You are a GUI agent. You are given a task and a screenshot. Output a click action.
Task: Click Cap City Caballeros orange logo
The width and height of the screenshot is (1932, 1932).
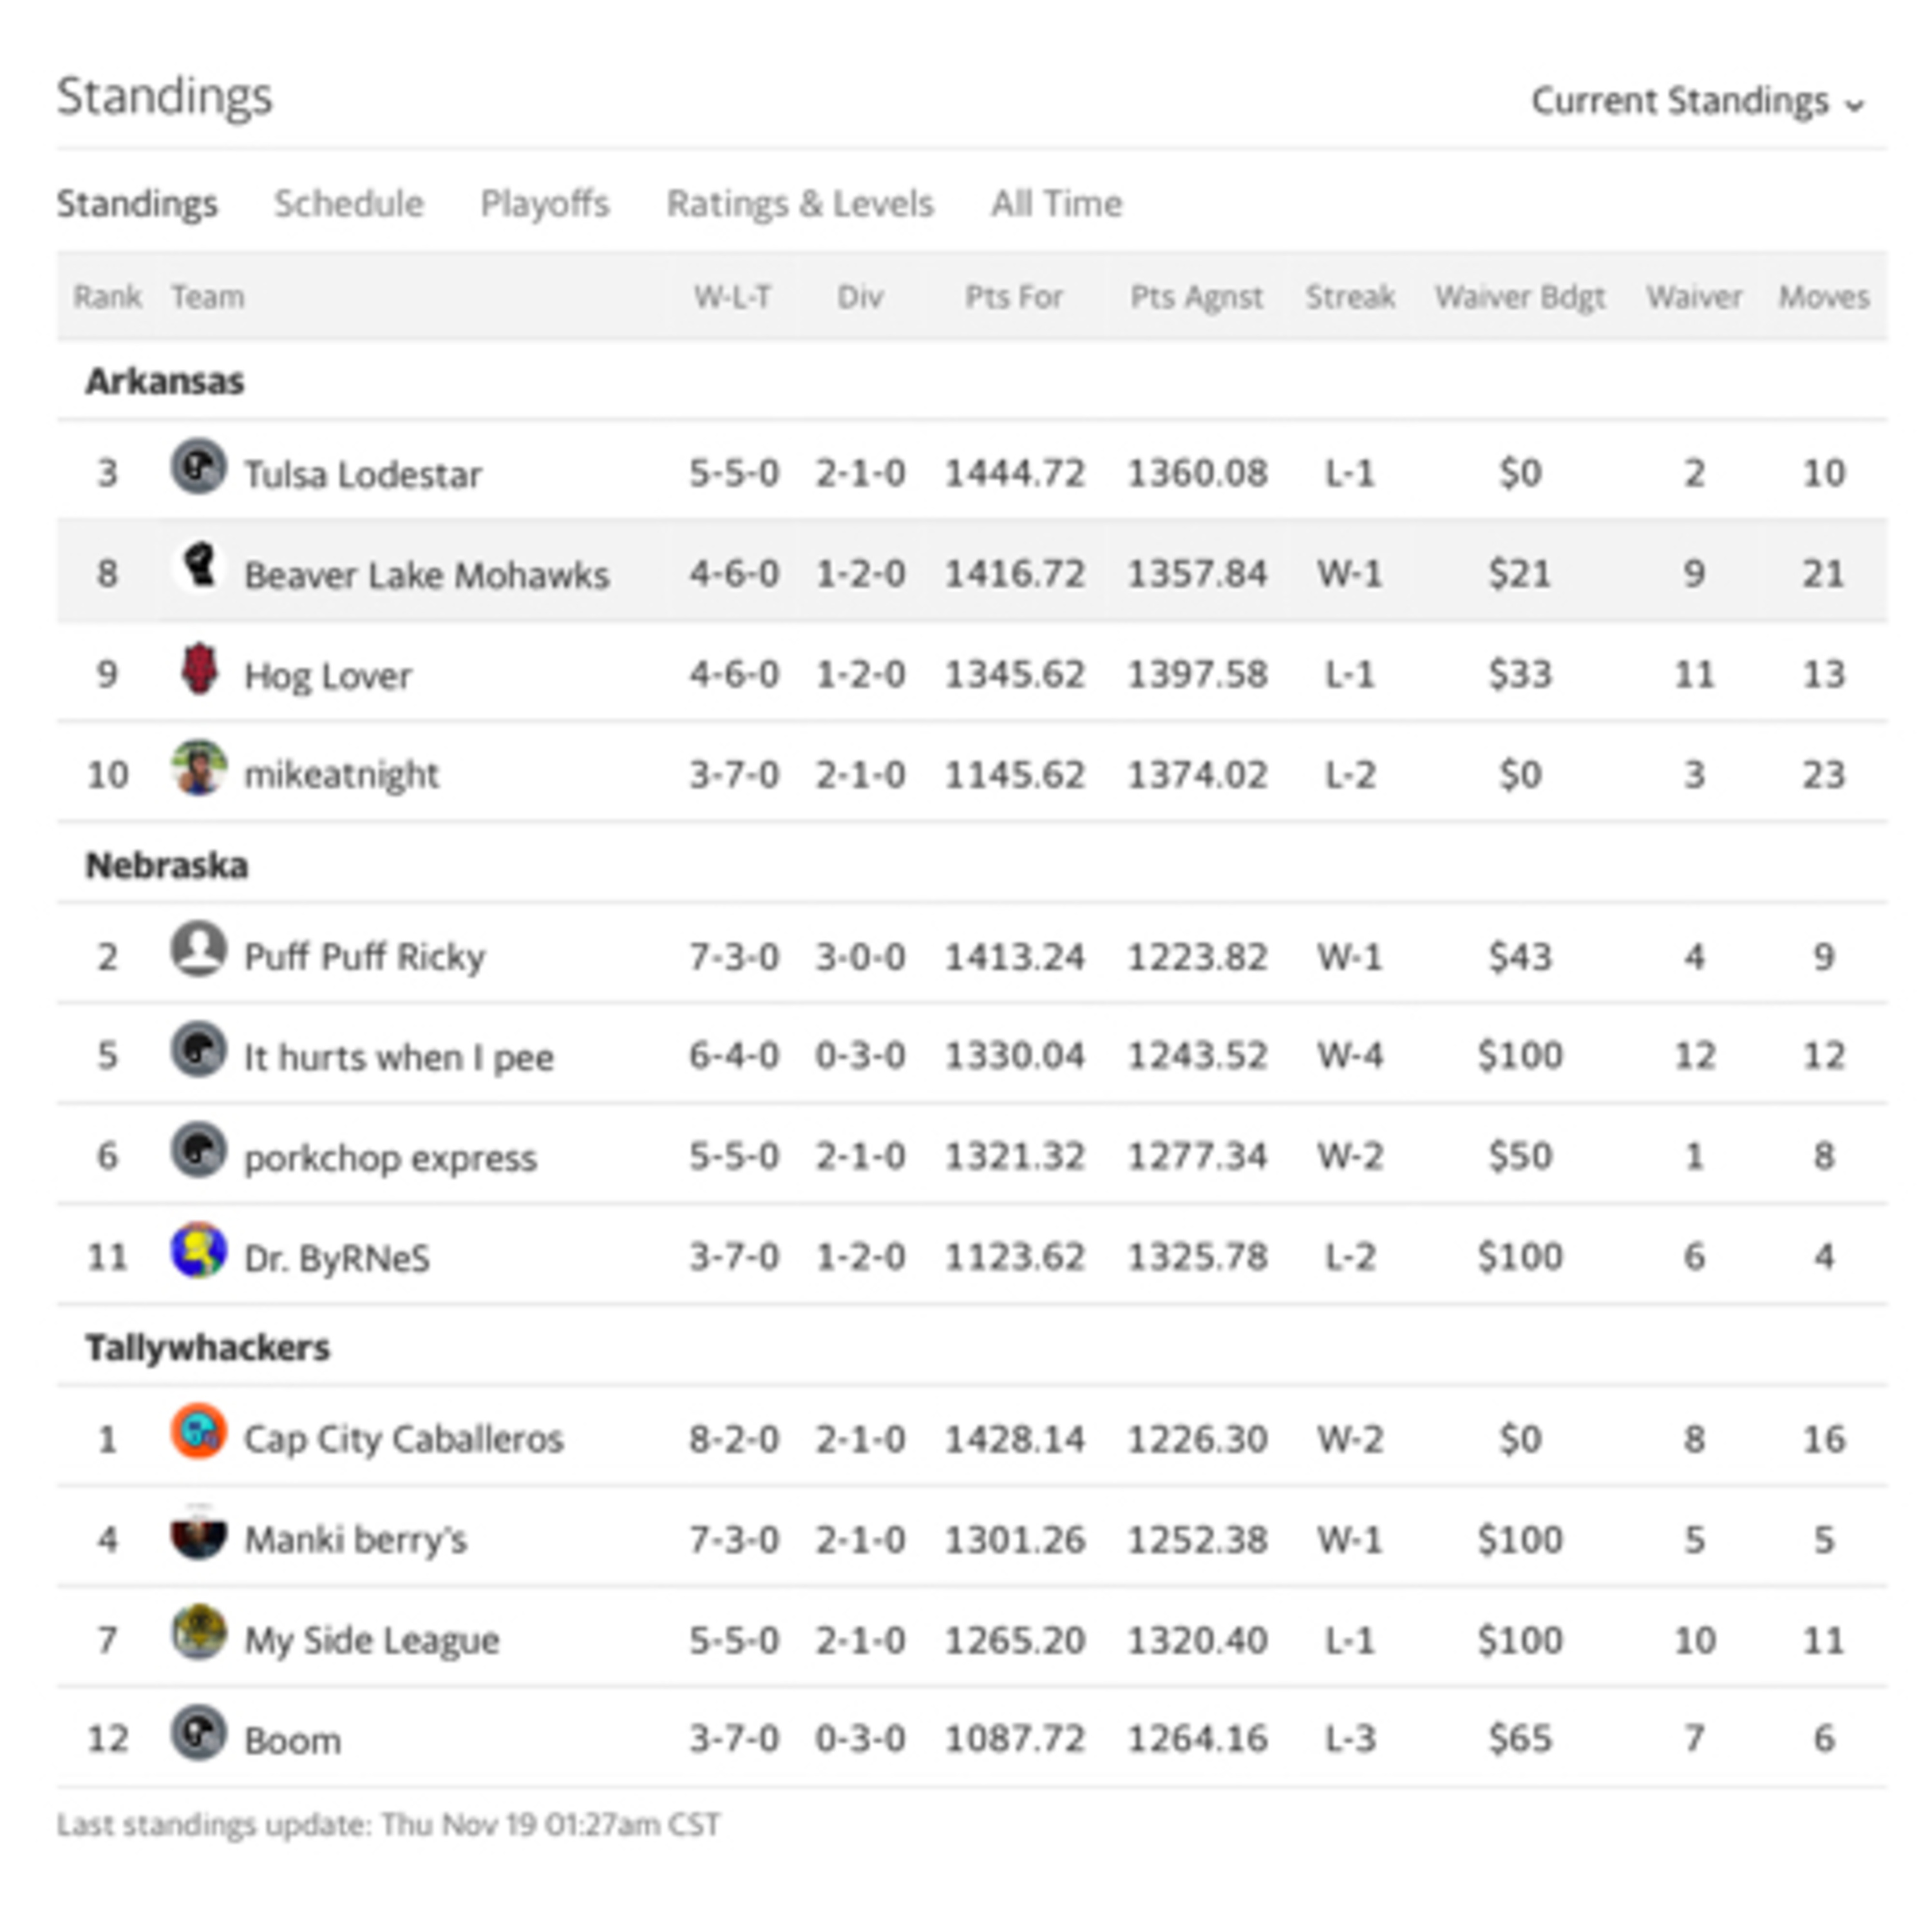point(198,1432)
